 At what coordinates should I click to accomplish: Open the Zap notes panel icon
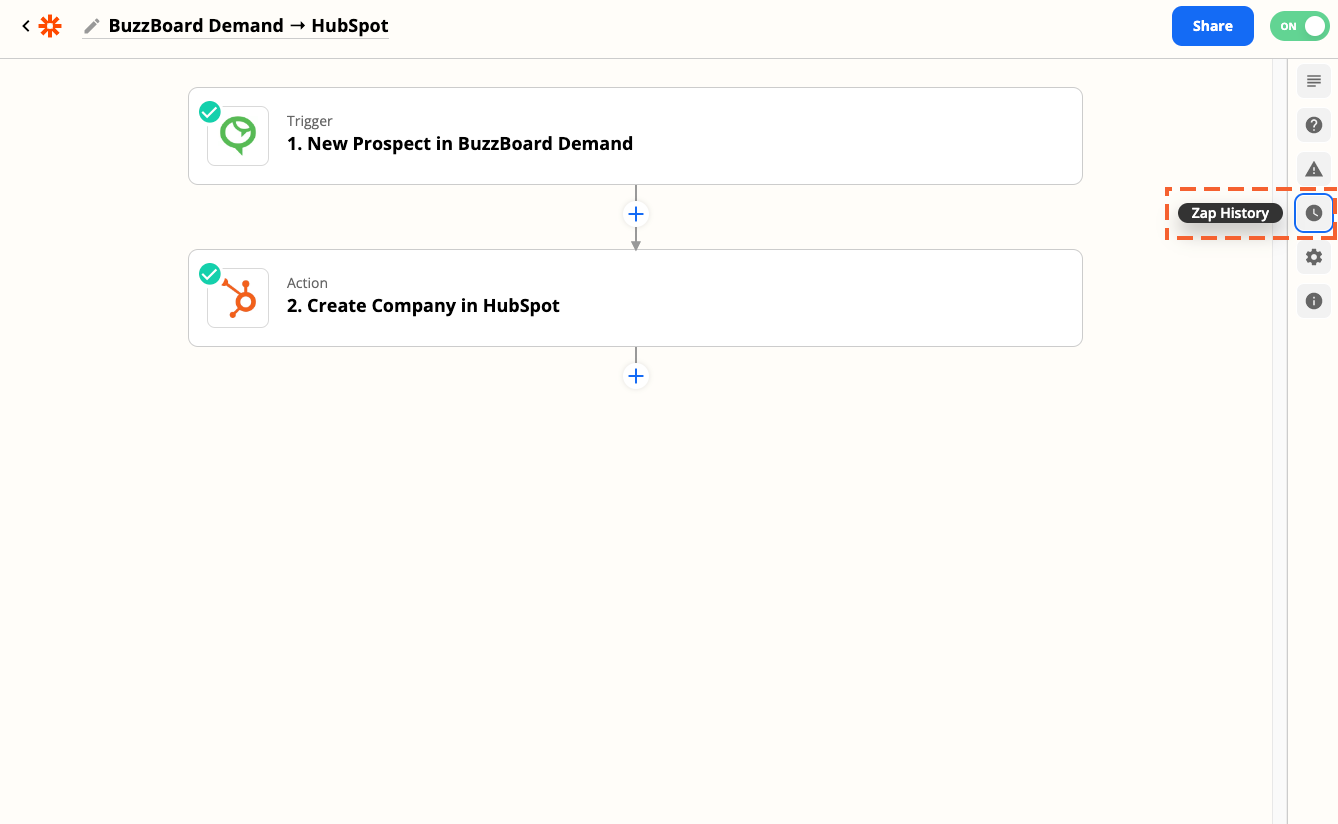[1314, 81]
